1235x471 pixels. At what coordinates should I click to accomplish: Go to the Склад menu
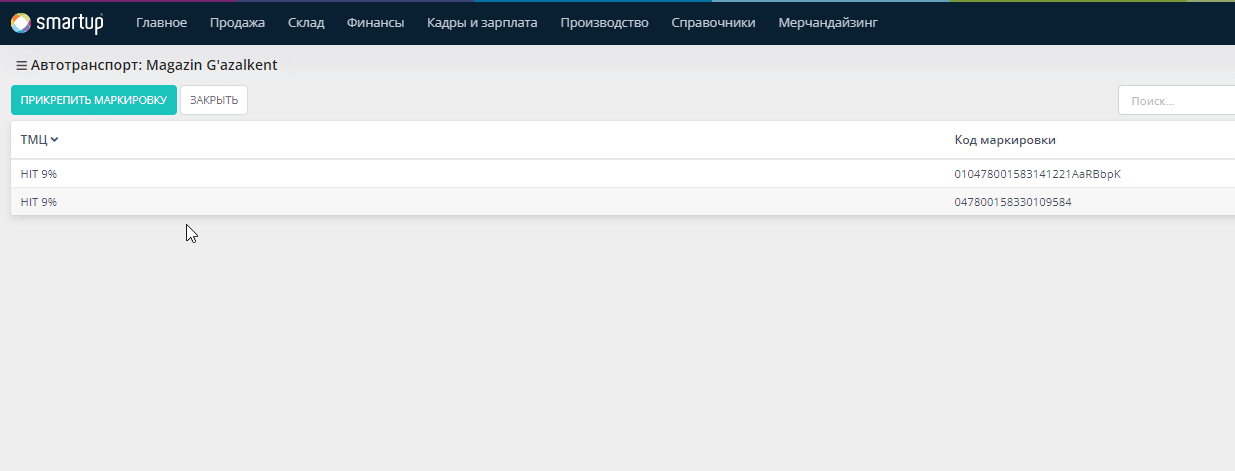[305, 22]
